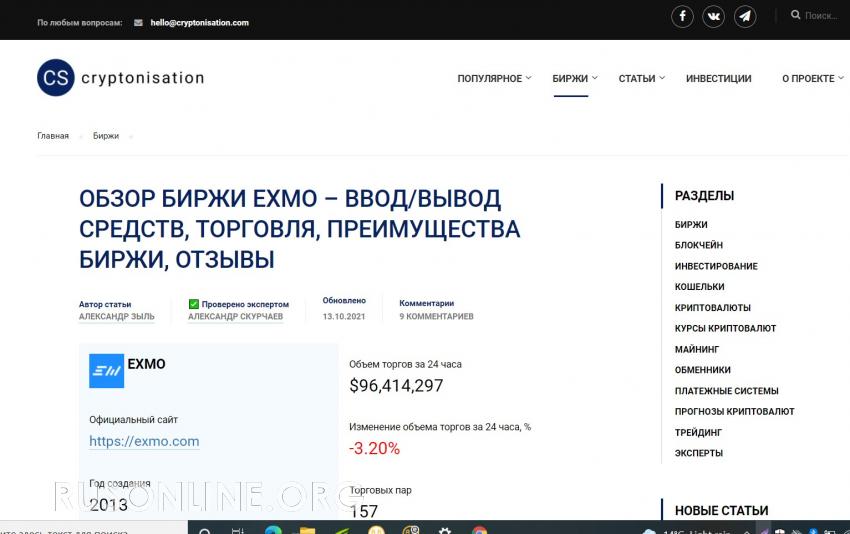Open ТРЕЙДИНГ section in sidebar
Image resolution: width=850 pixels, height=534 pixels.
698,433
